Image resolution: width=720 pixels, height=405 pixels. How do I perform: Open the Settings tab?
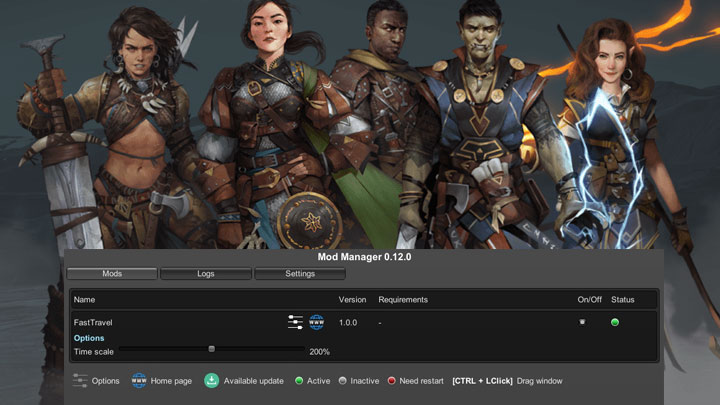point(300,274)
